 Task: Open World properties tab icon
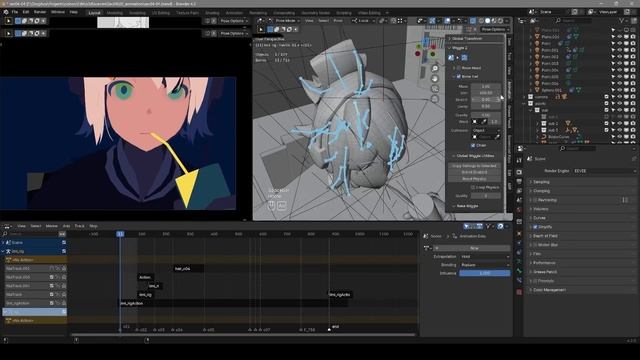coord(519,210)
